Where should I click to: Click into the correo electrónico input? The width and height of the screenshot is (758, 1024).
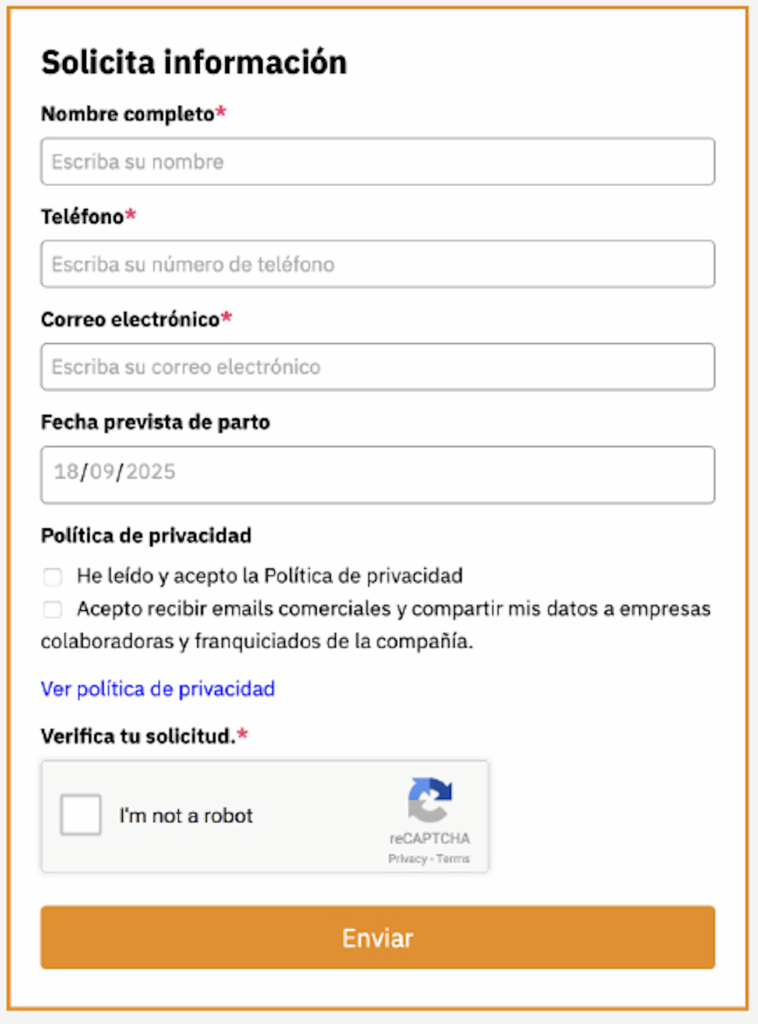pos(377,367)
